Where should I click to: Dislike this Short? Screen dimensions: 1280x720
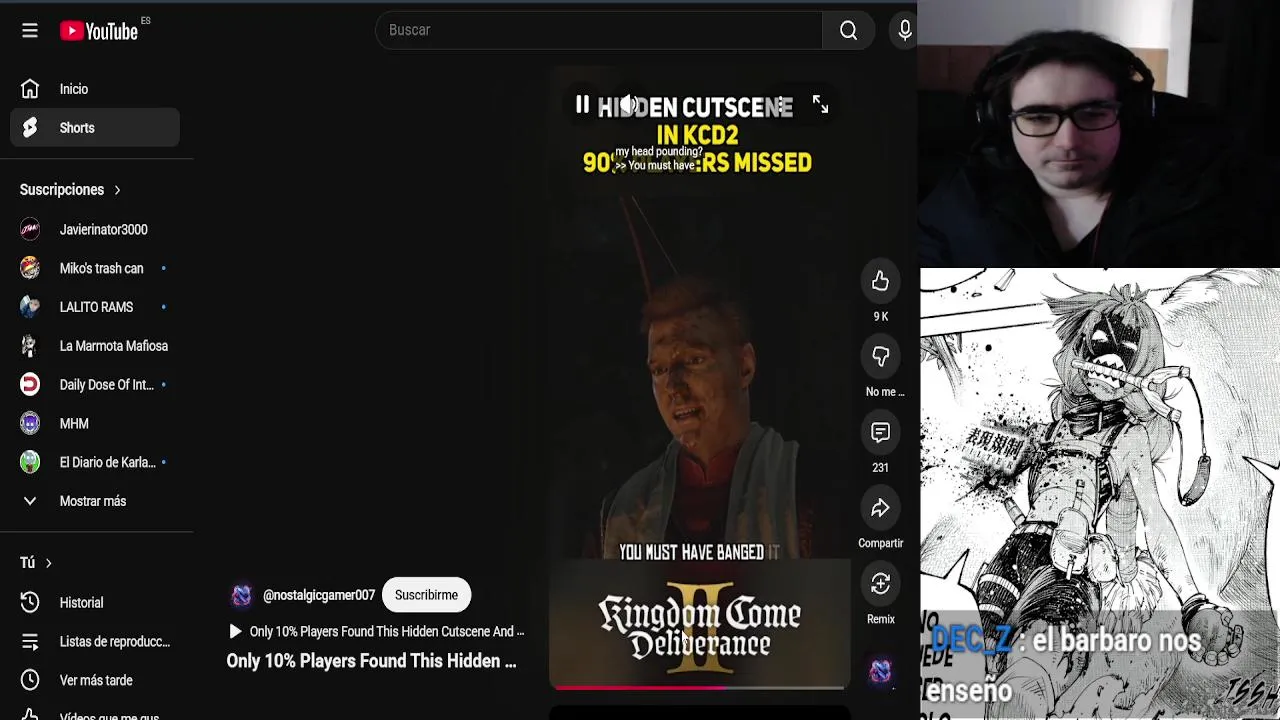[880, 357]
